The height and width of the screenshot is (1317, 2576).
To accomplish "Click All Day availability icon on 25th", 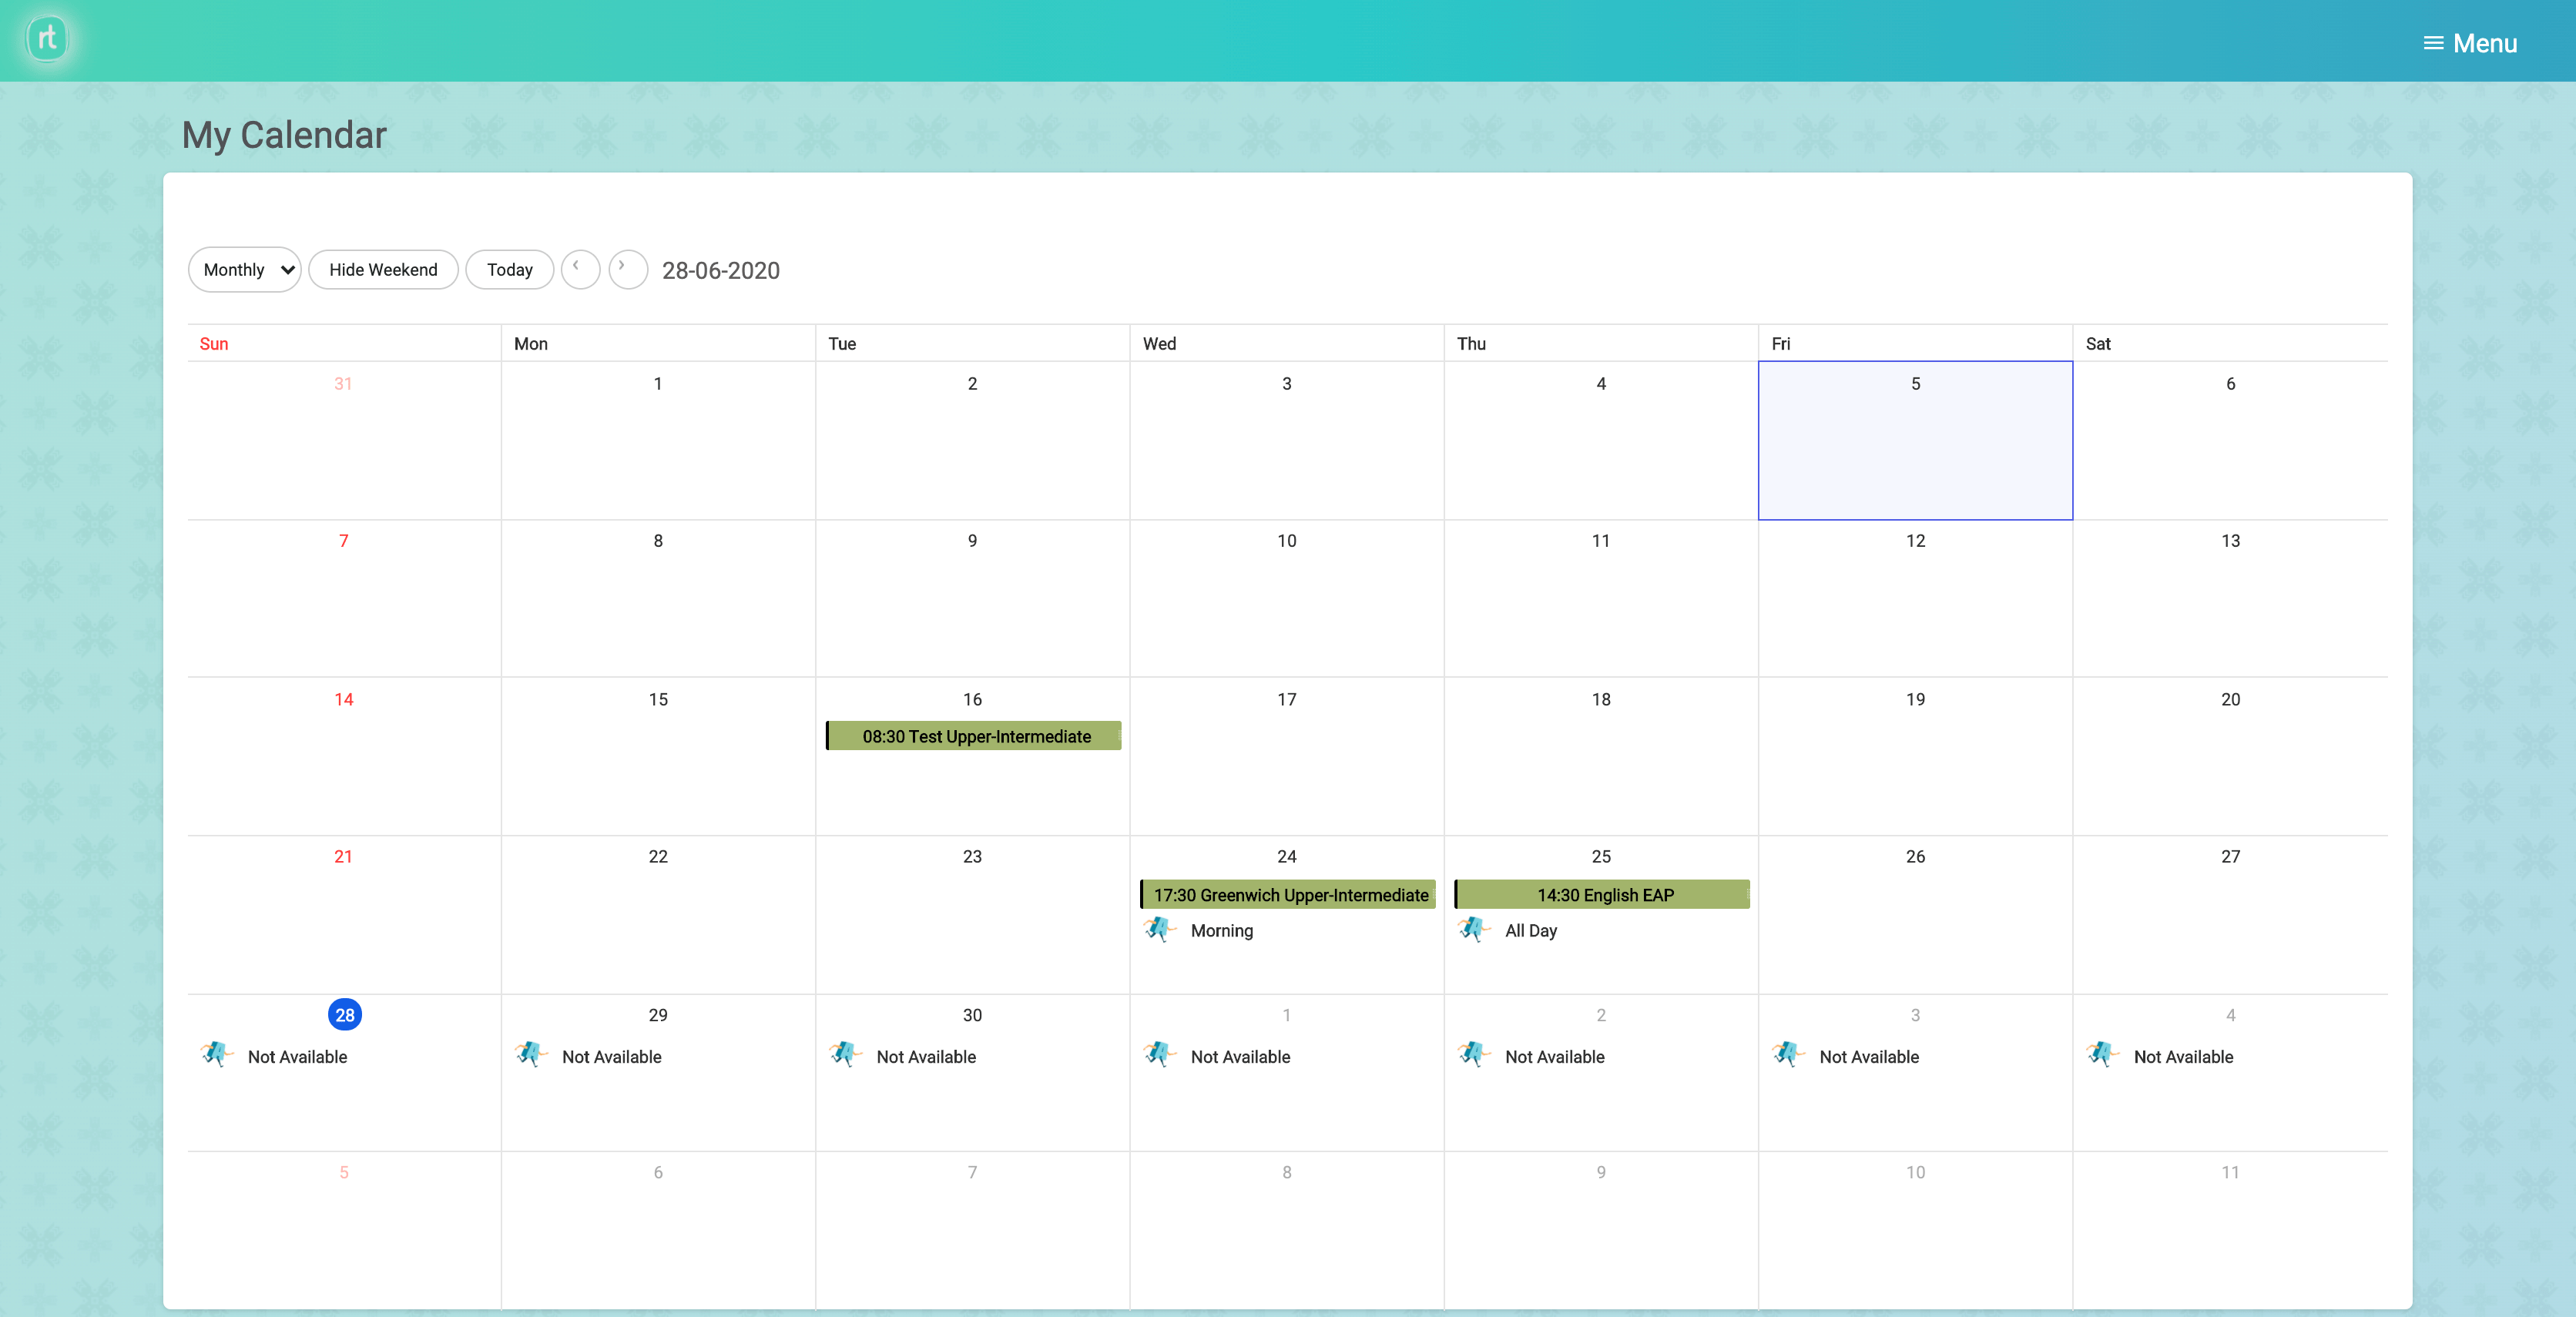I will click(1473, 929).
